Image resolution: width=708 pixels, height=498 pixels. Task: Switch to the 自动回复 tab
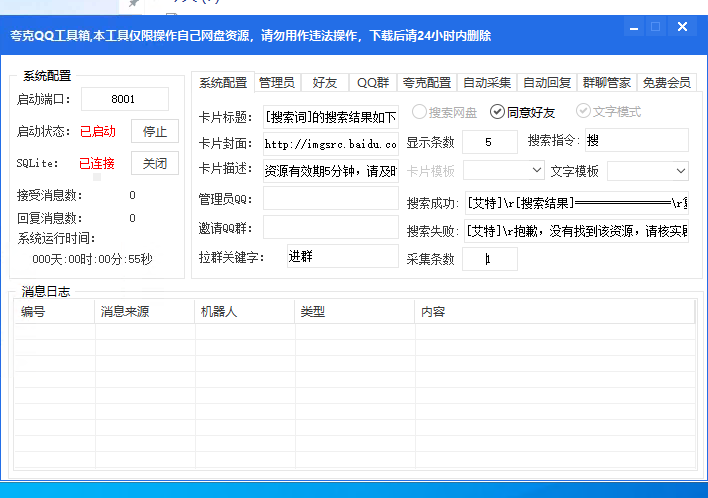point(547,83)
